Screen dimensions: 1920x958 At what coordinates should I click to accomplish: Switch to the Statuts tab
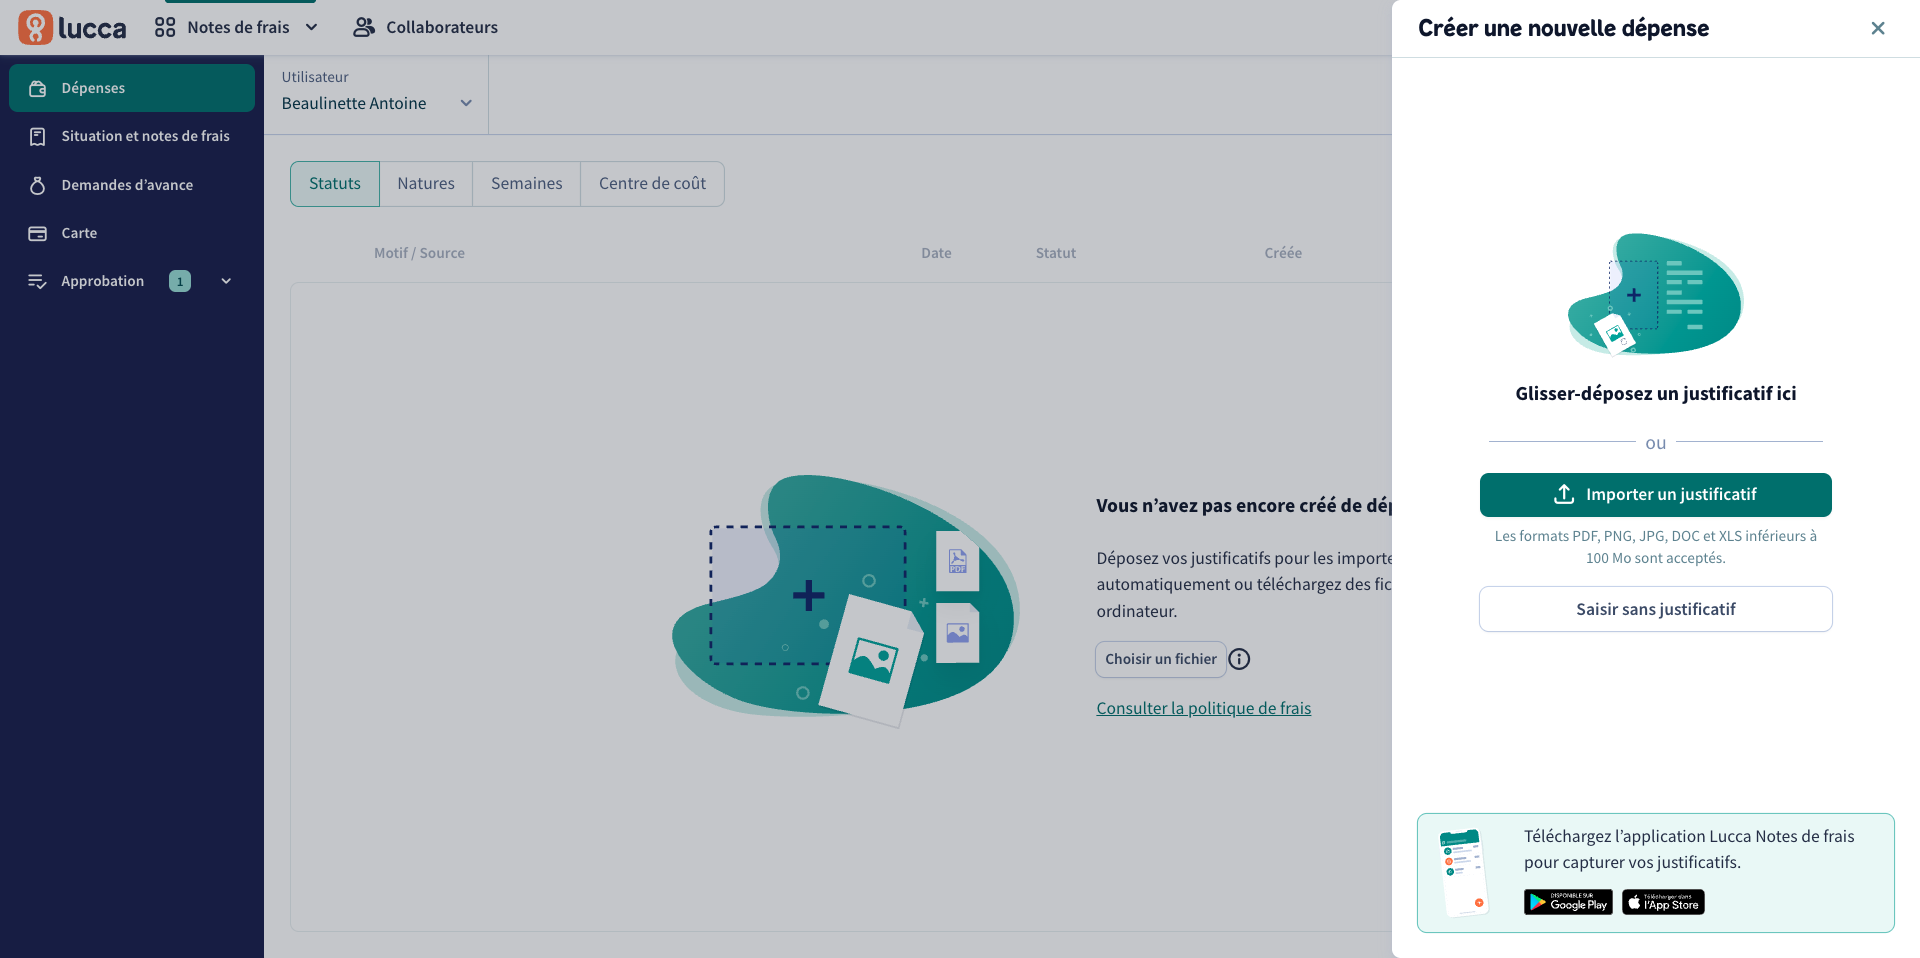(x=335, y=184)
